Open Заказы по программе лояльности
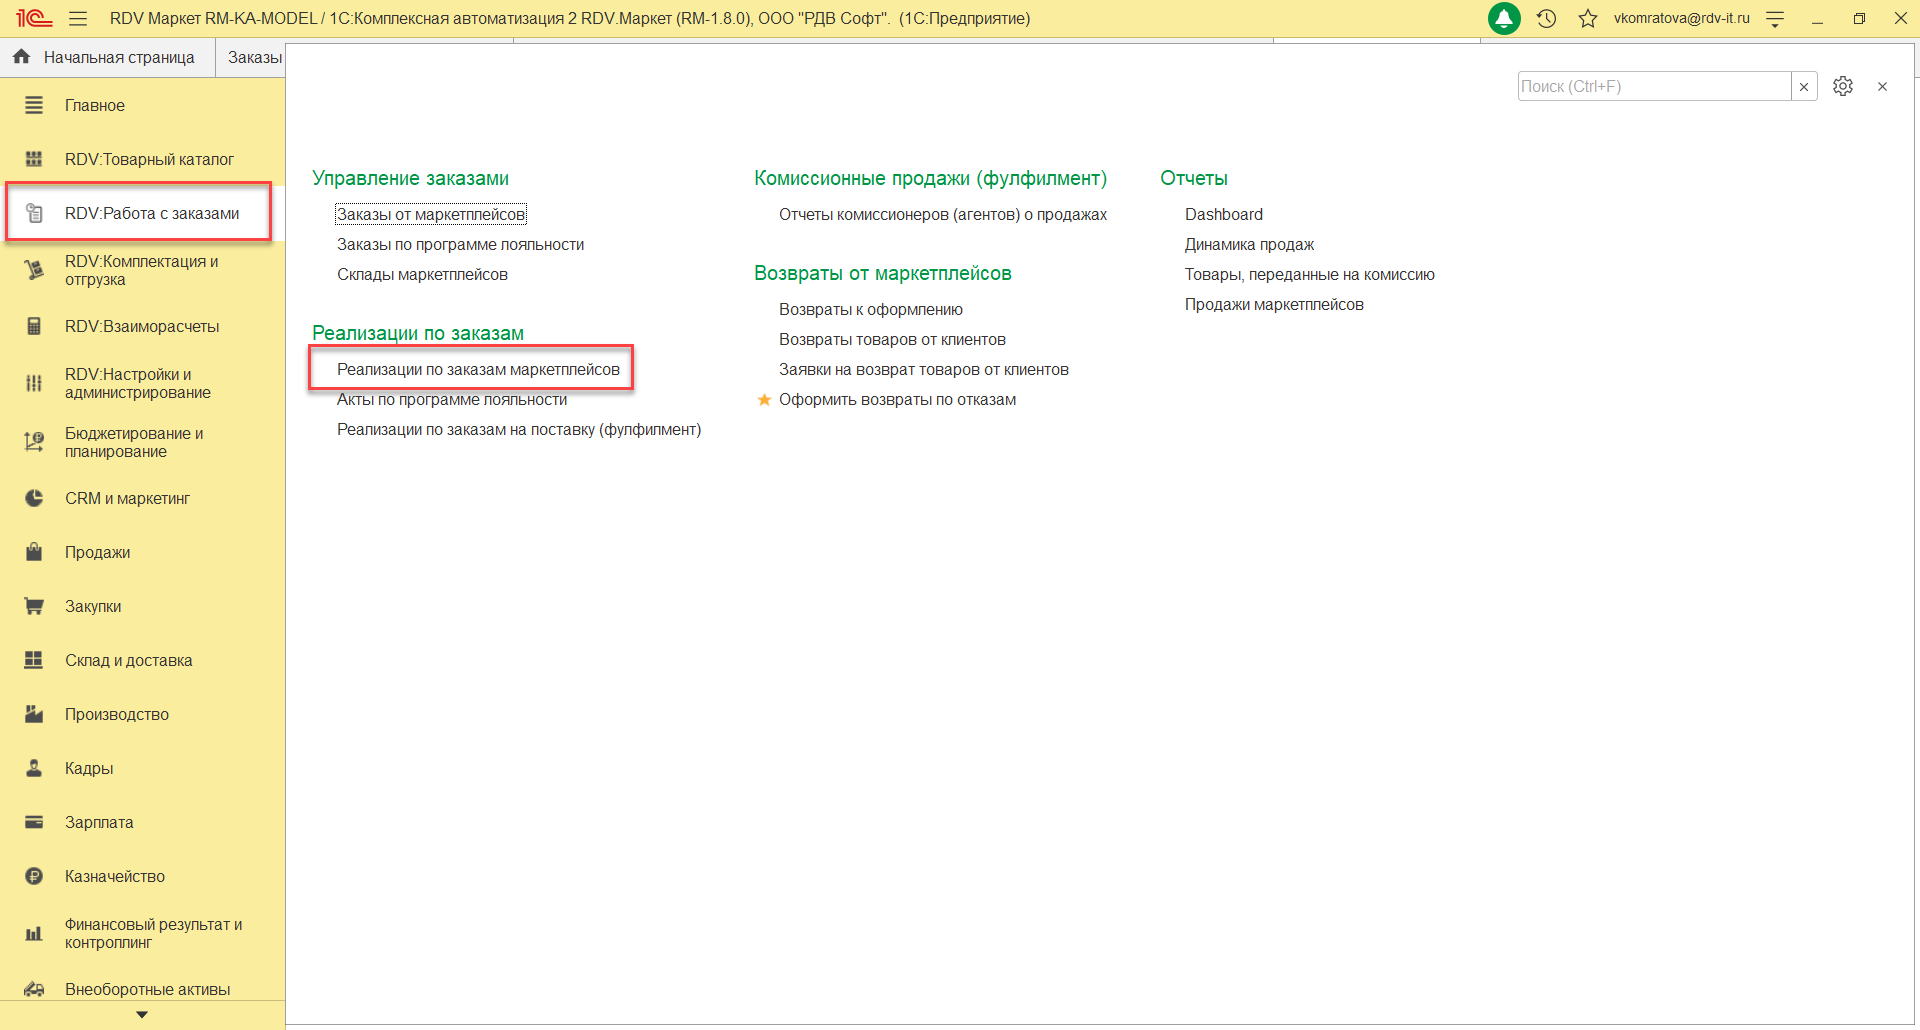The image size is (1920, 1030). (x=460, y=244)
